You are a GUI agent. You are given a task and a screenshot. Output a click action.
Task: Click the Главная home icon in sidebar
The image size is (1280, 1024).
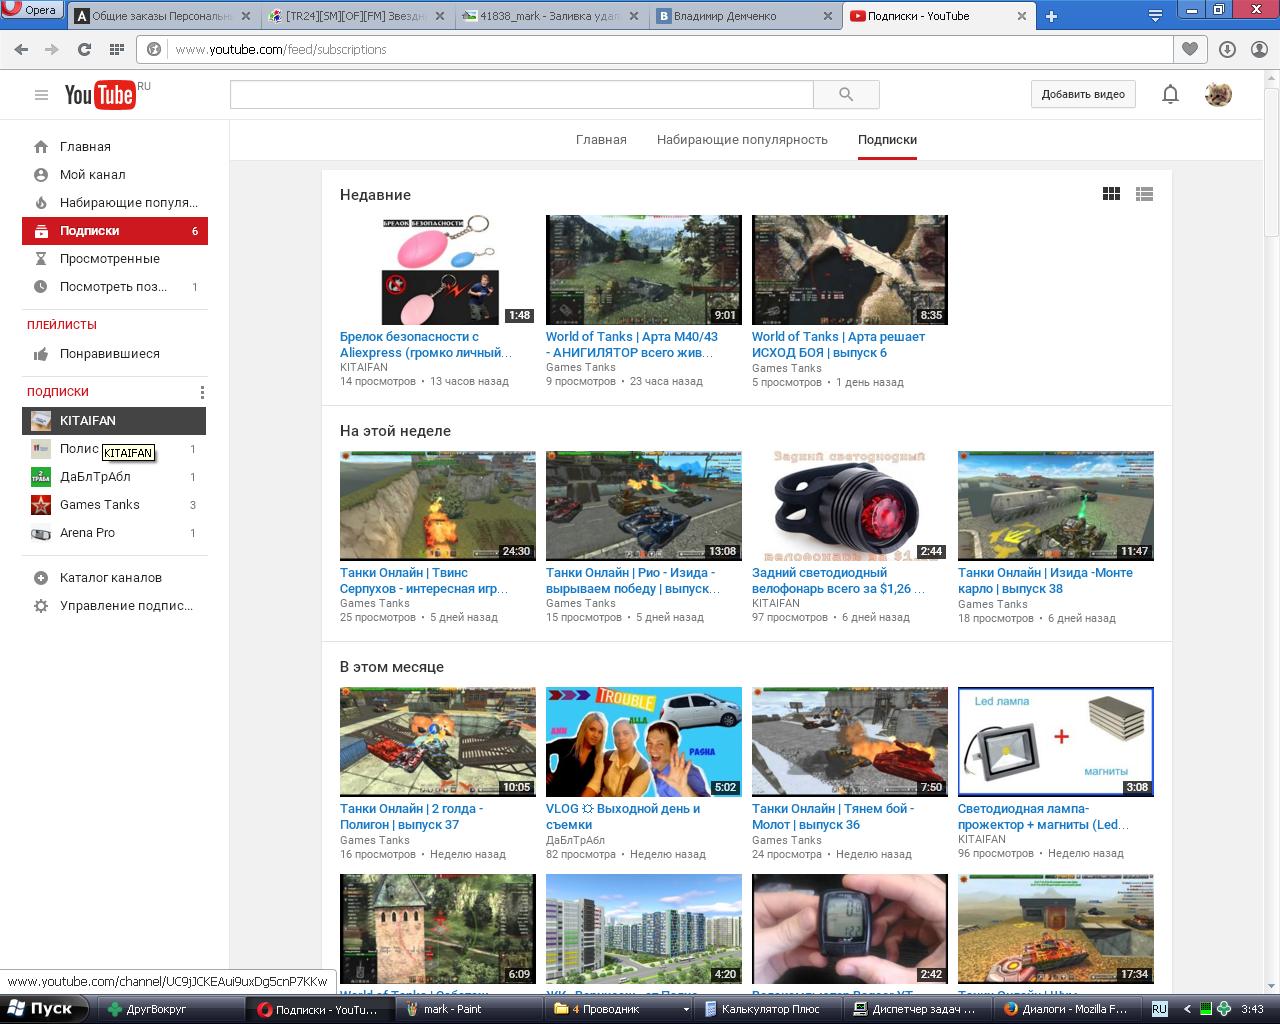coord(41,147)
